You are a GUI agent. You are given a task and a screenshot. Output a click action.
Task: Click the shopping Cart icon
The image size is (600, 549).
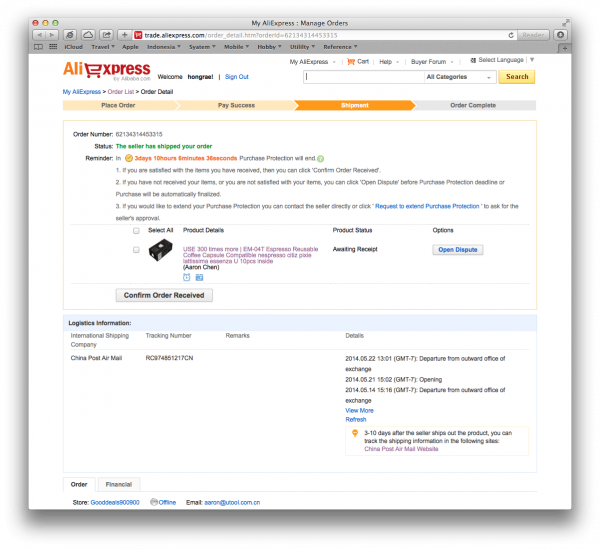(x=351, y=62)
